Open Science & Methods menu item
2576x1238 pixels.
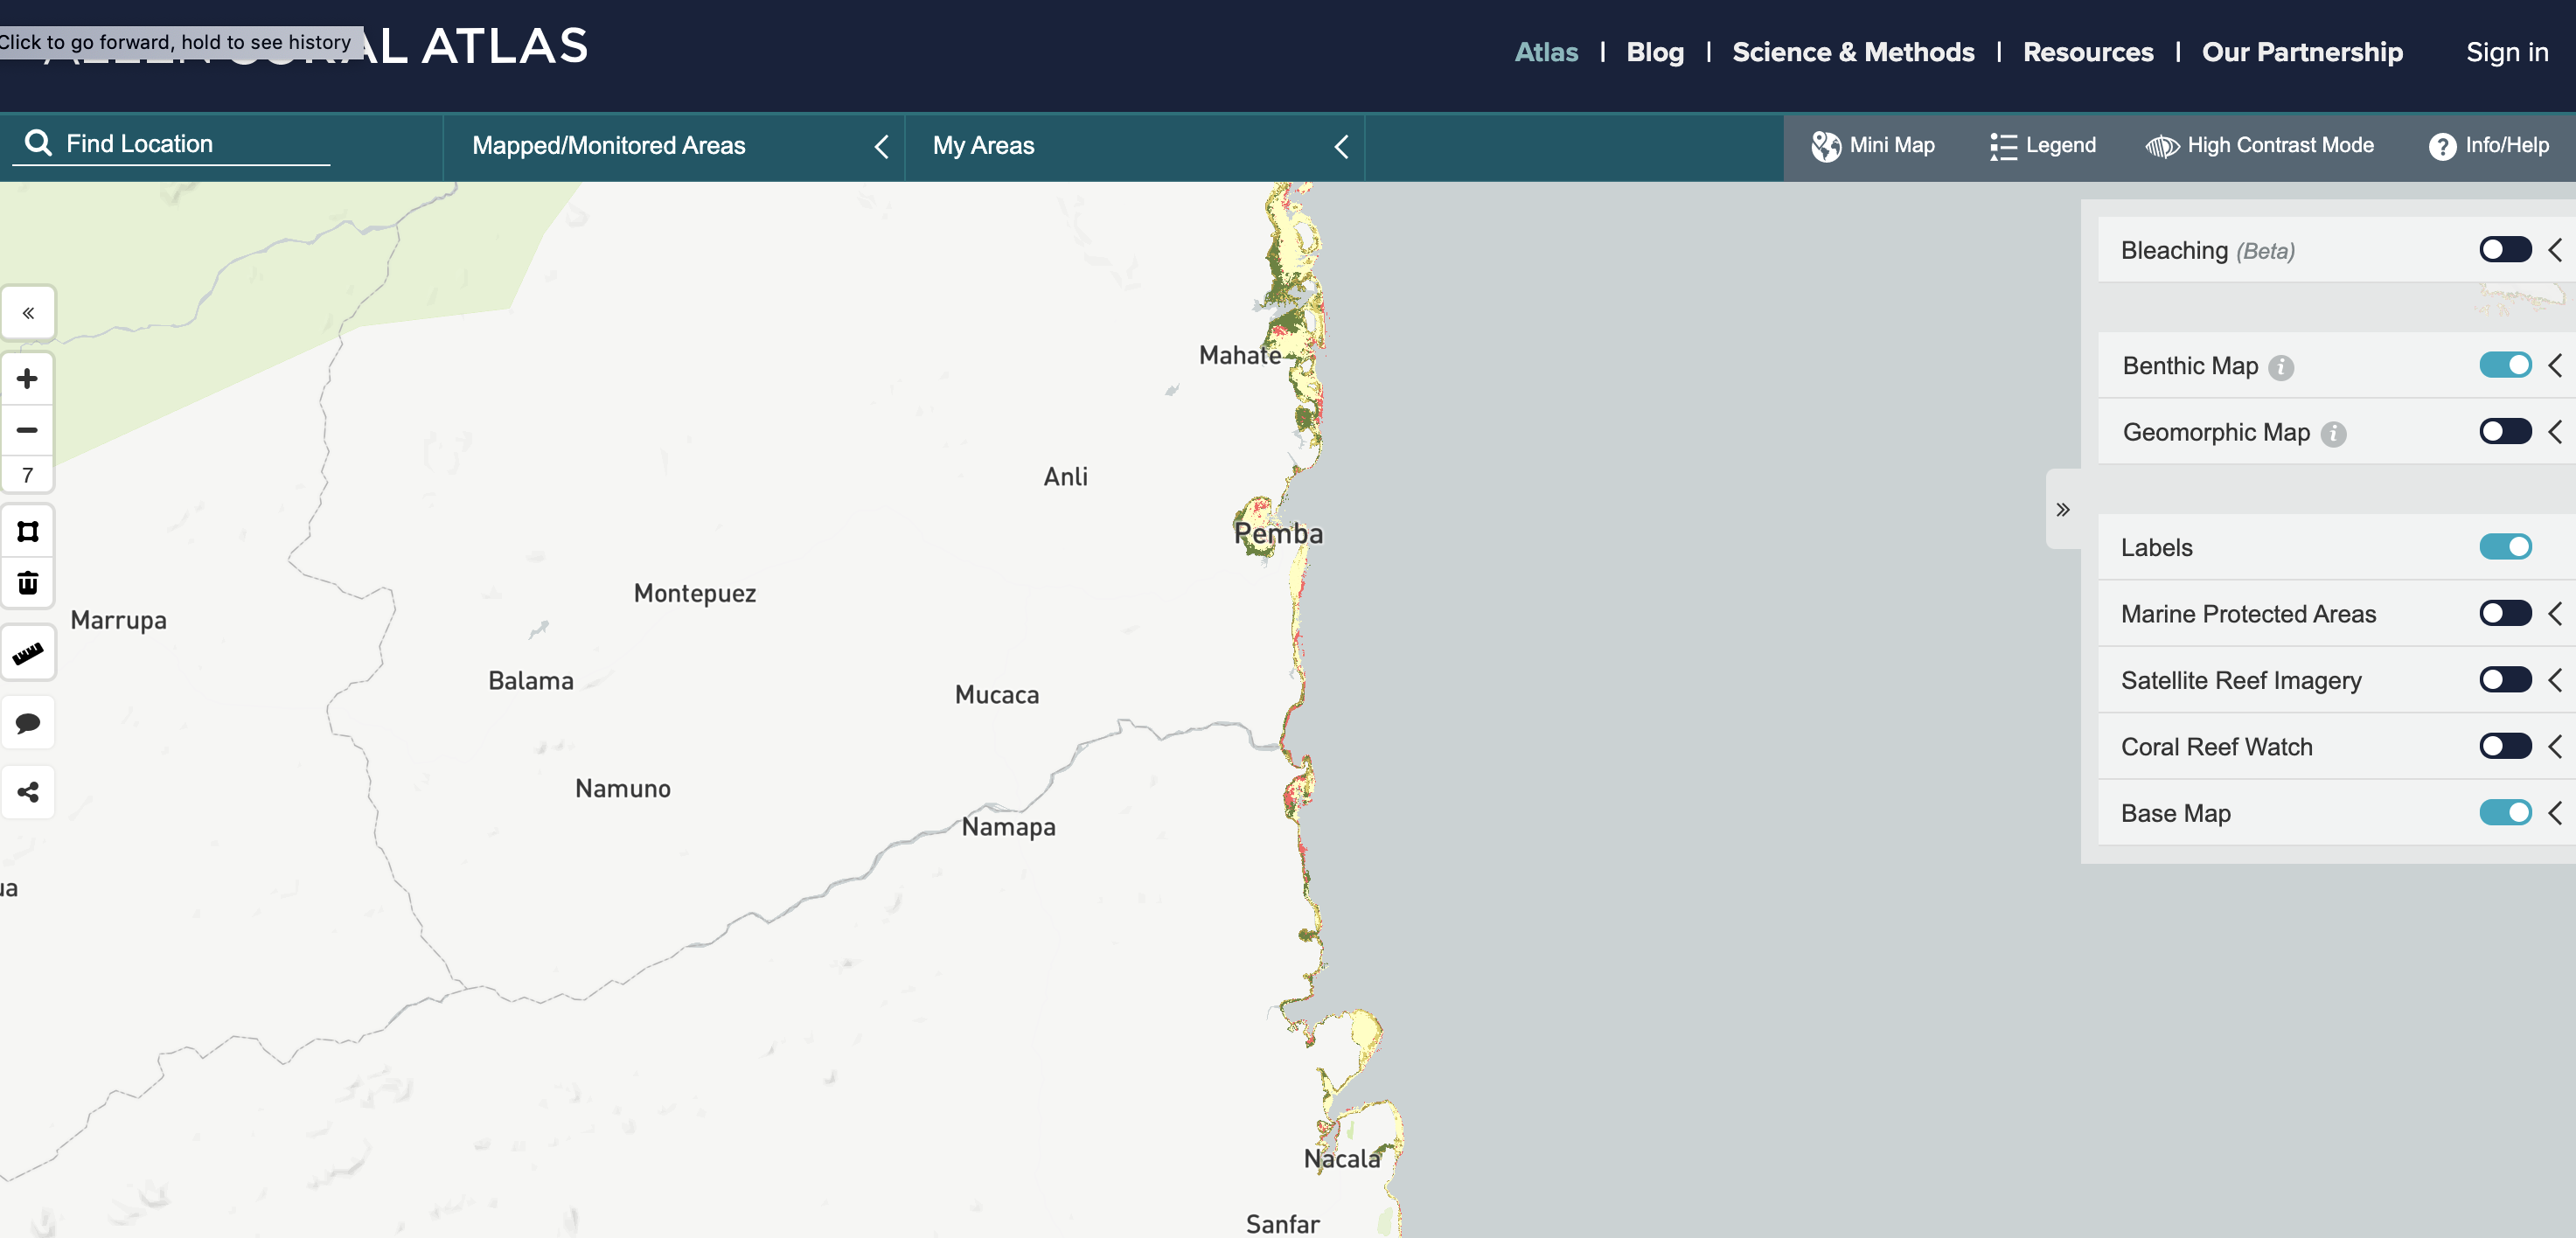click(x=1852, y=52)
